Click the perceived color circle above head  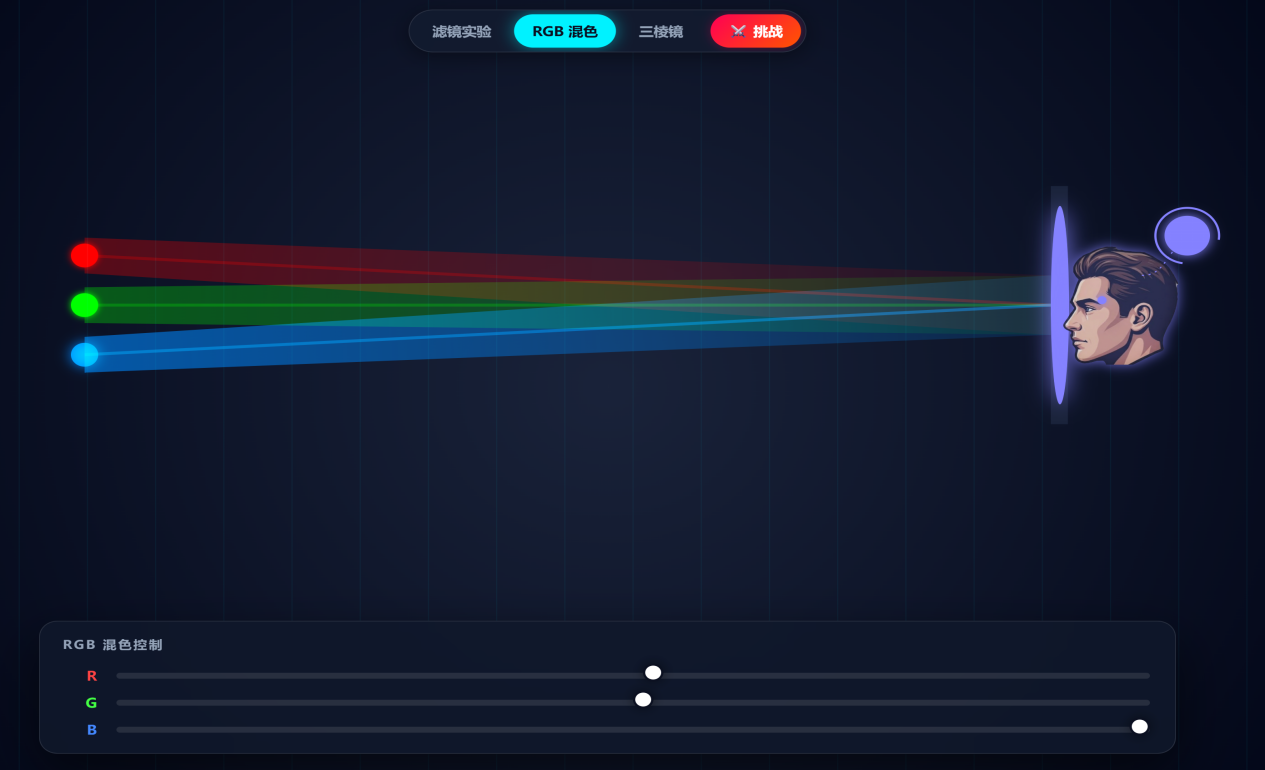coord(1187,236)
